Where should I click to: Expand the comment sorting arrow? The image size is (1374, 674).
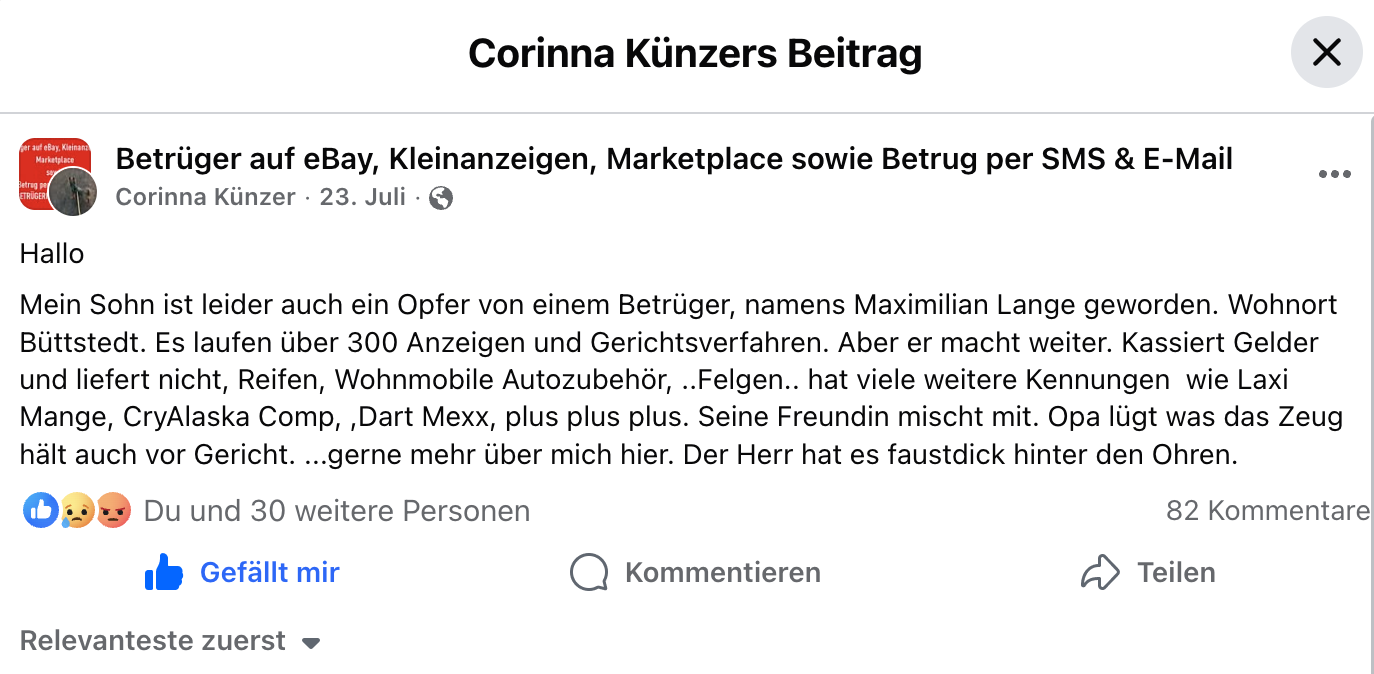tap(311, 643)
